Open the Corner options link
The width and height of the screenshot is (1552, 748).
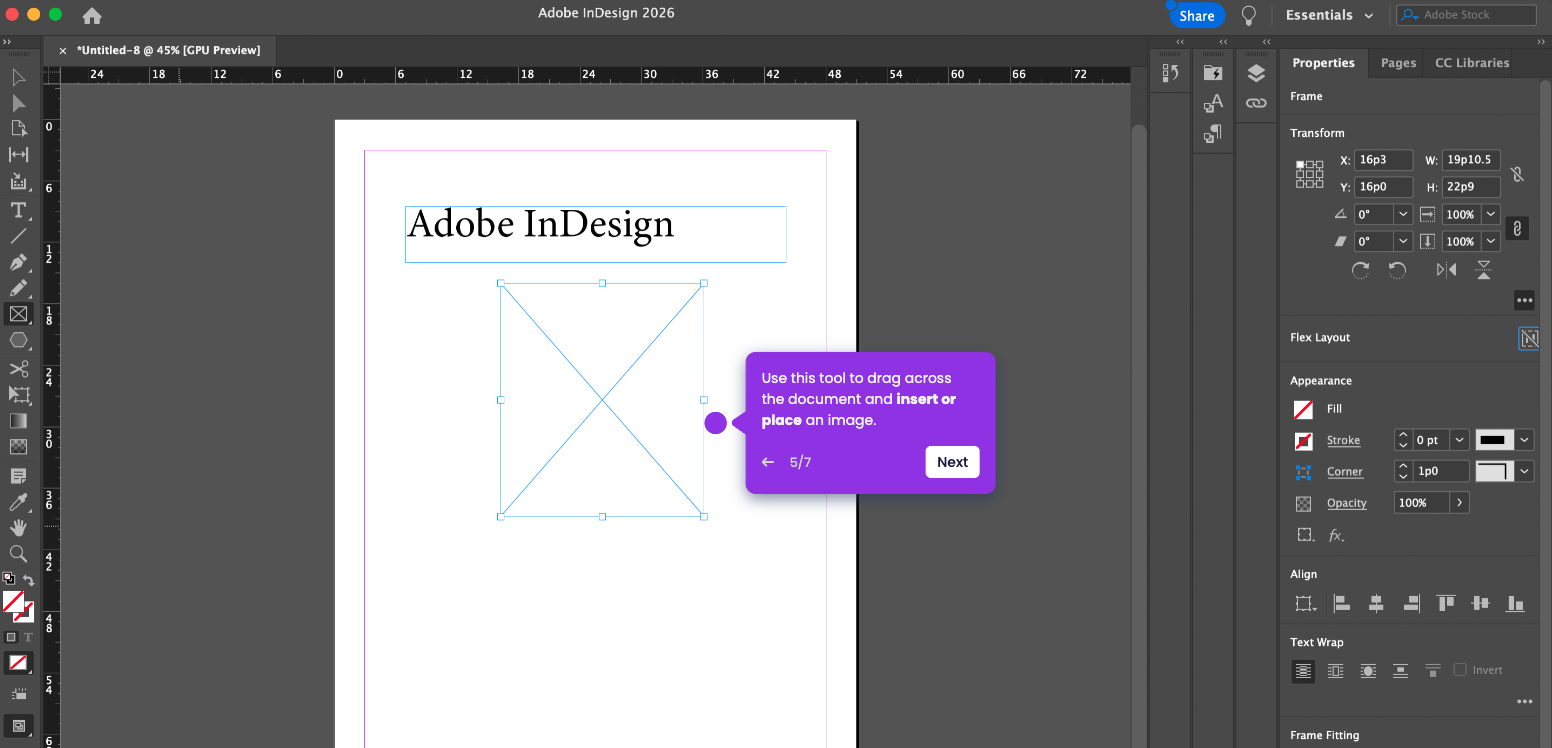point(1345,472)
